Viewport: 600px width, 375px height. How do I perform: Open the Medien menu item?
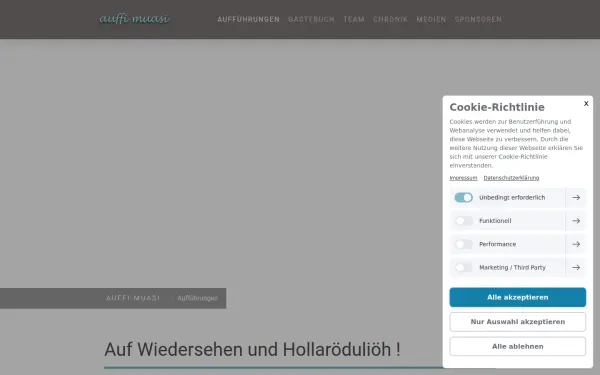[431, 19]
